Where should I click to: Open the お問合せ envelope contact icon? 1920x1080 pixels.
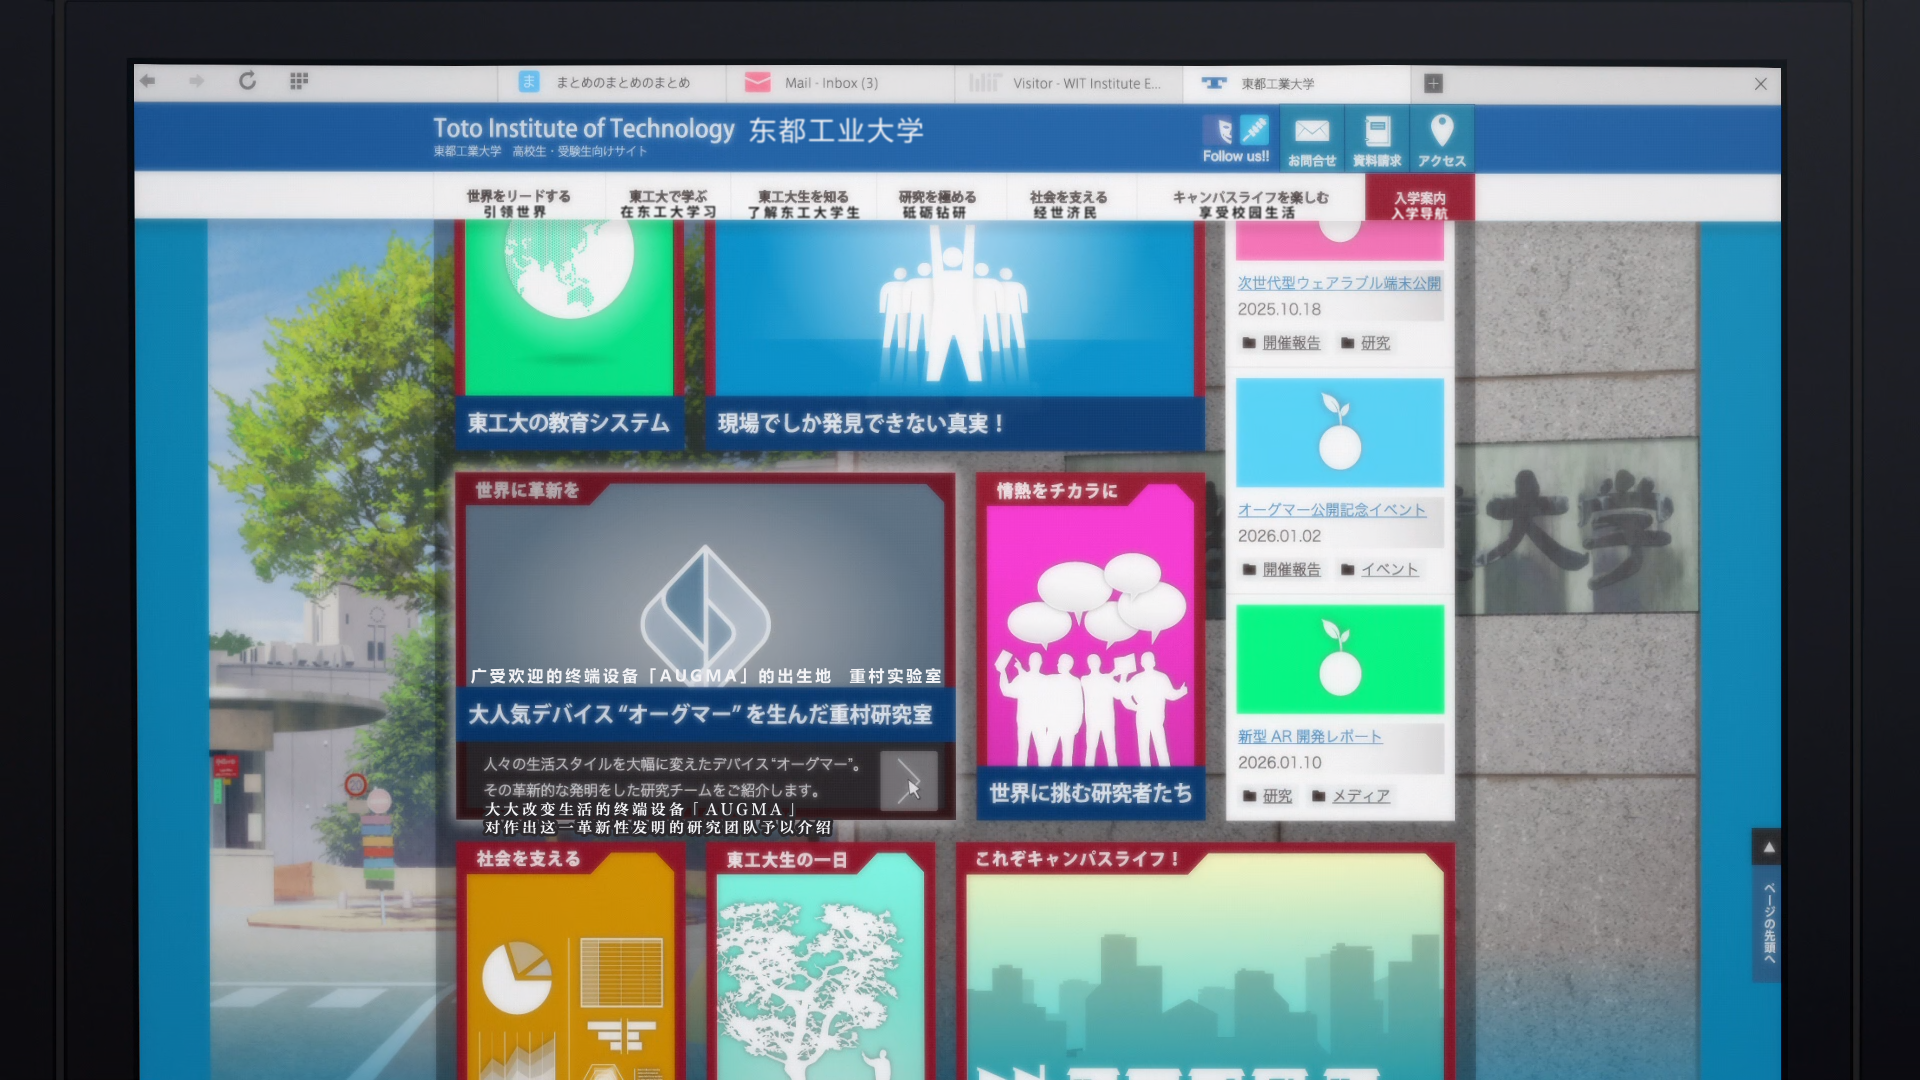1312,129
